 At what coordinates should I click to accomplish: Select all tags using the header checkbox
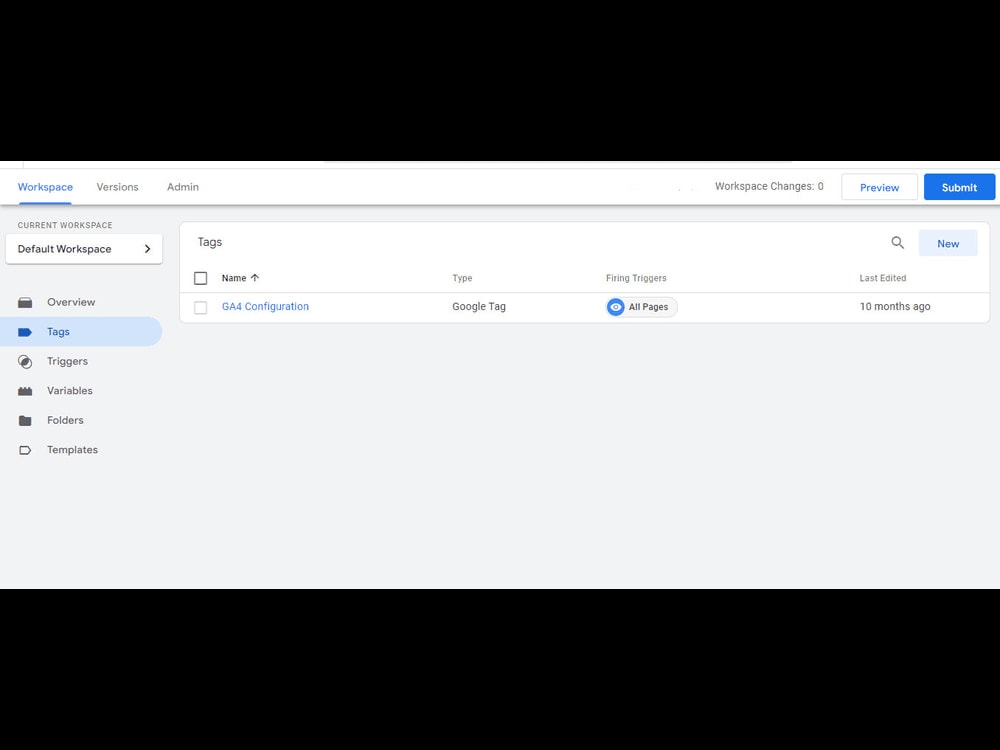pyautogui.click(x=200, y=277)
